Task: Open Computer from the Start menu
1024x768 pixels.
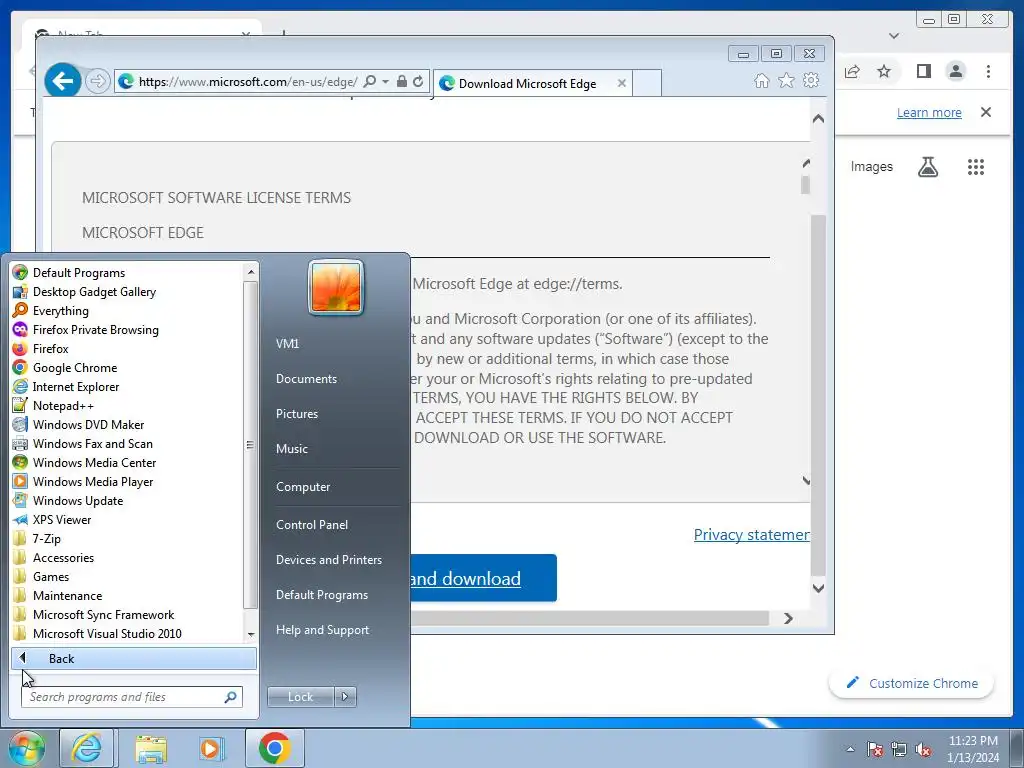Action: click(x=302, y=487)
